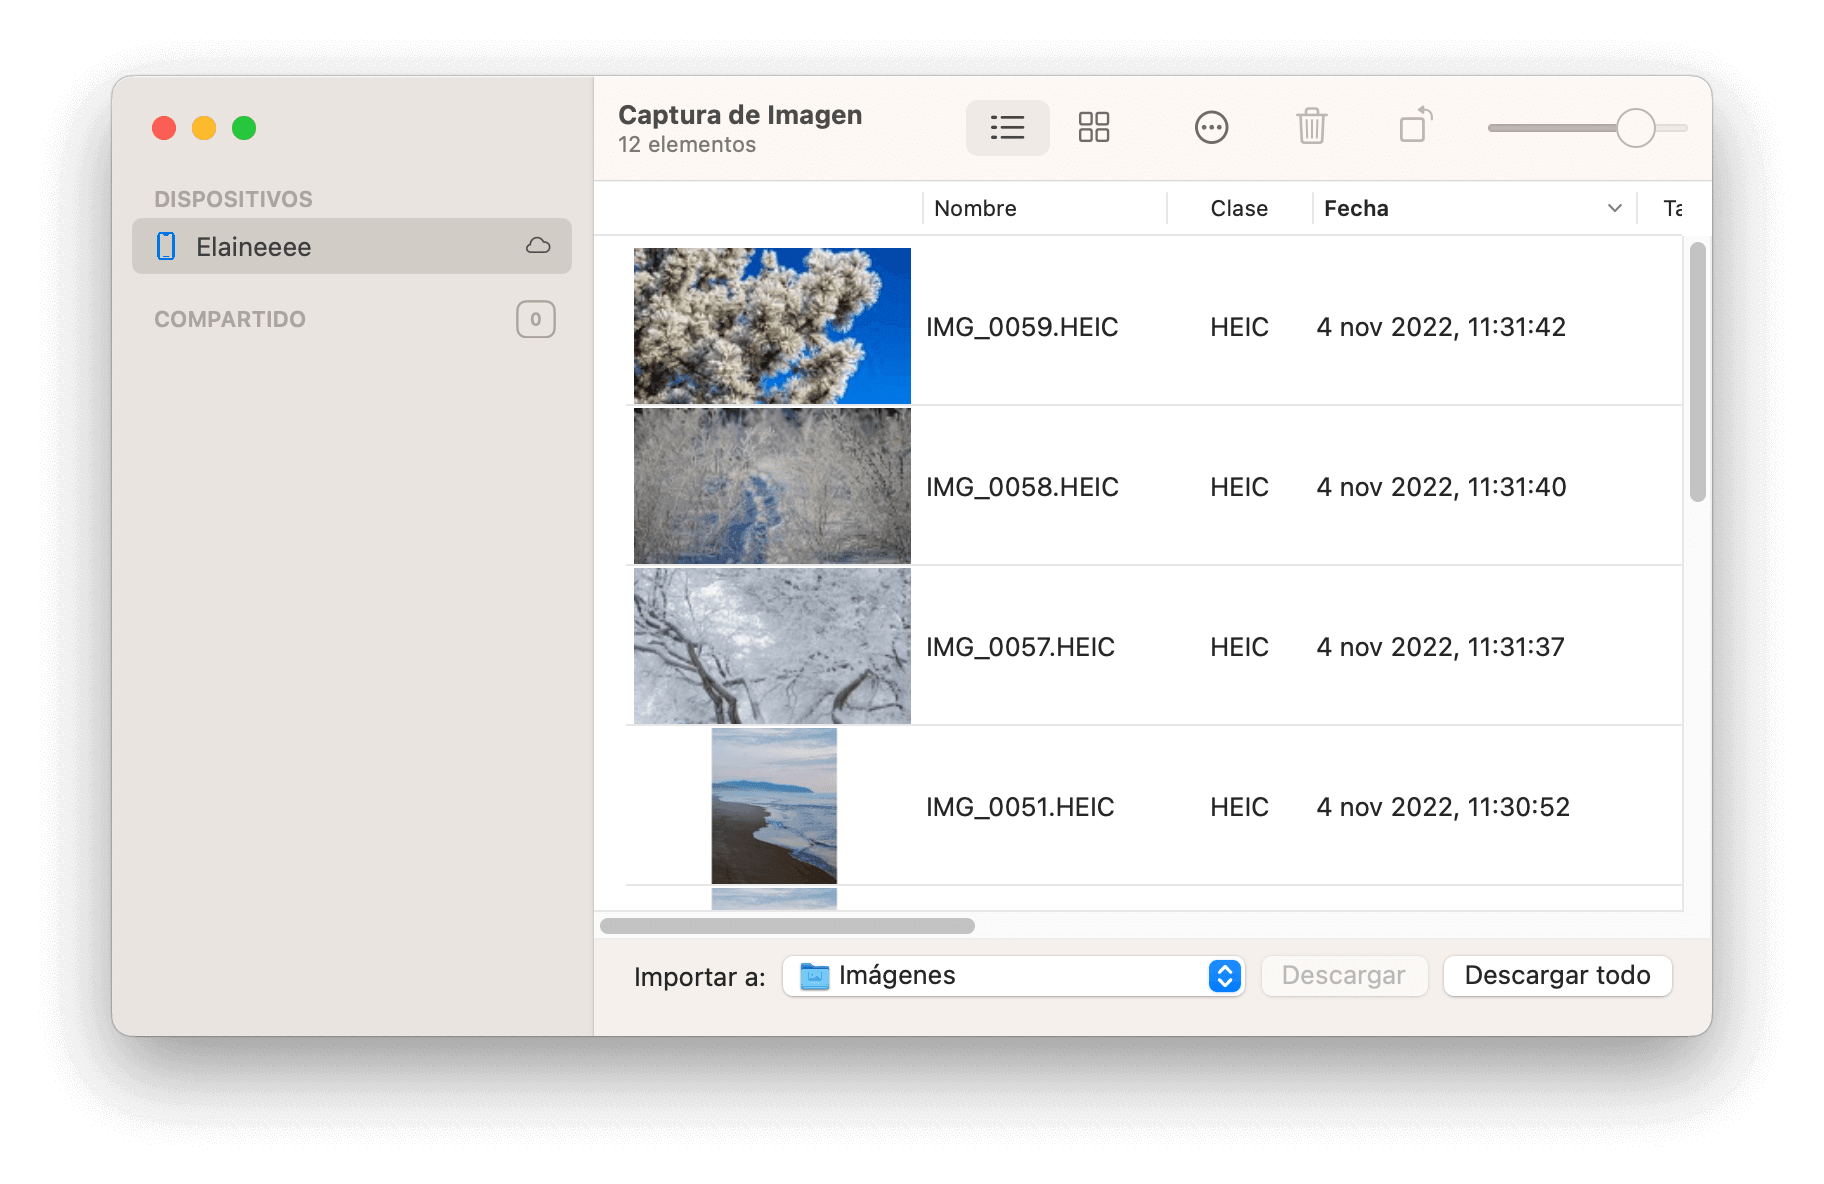
Task: Click date 4 nov 2022, 11:31:40
Action: (1441, 487)
